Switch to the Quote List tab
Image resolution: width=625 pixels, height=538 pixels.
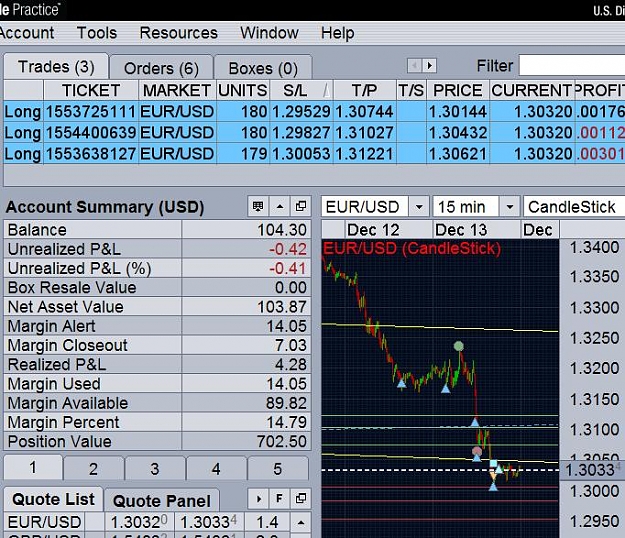[53, 499]
